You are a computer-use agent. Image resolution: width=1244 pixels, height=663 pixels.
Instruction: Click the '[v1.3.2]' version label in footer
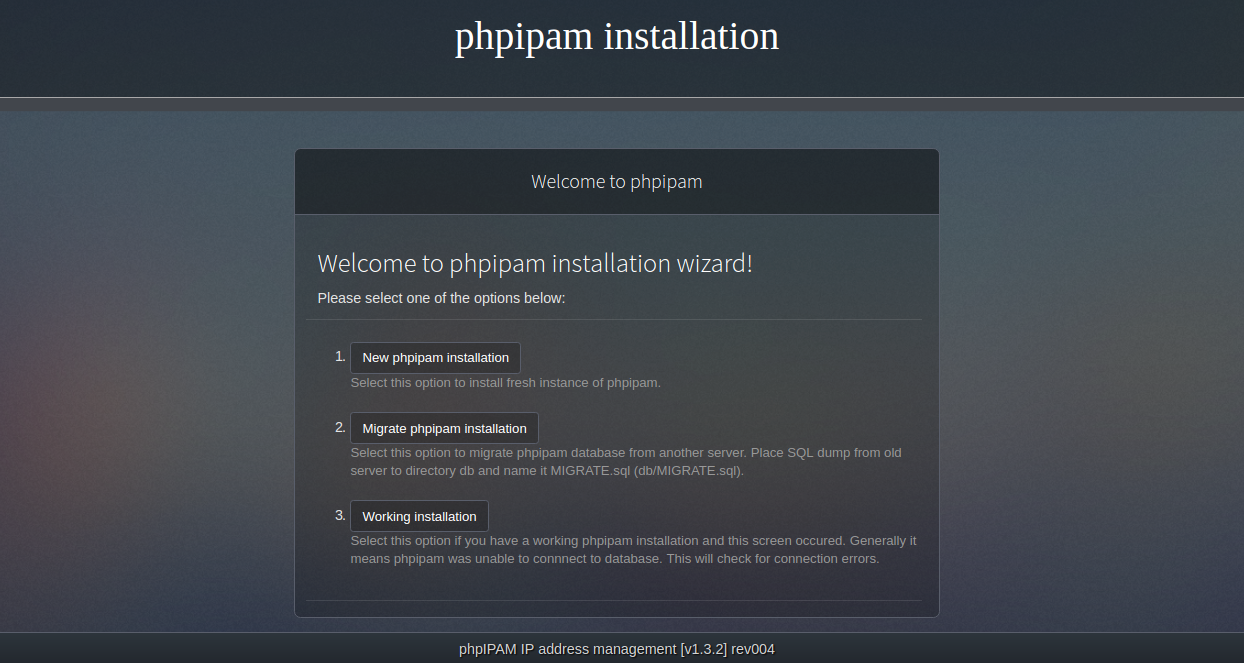tap(704, 649)
